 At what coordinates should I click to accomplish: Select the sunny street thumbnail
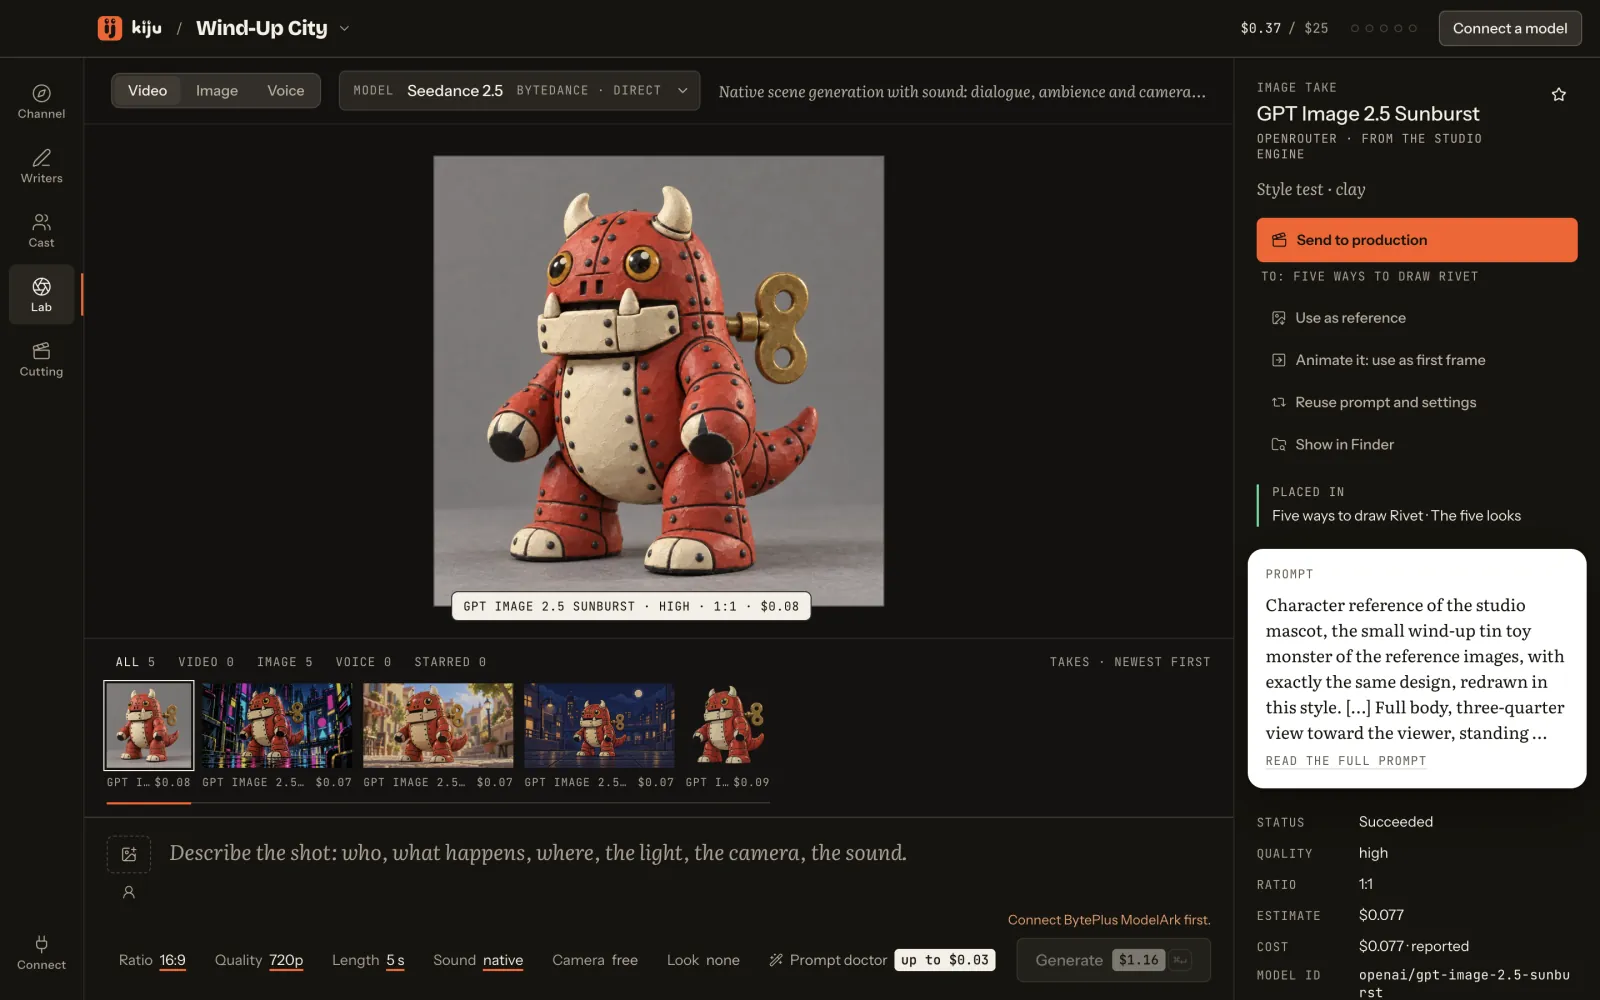438,726
